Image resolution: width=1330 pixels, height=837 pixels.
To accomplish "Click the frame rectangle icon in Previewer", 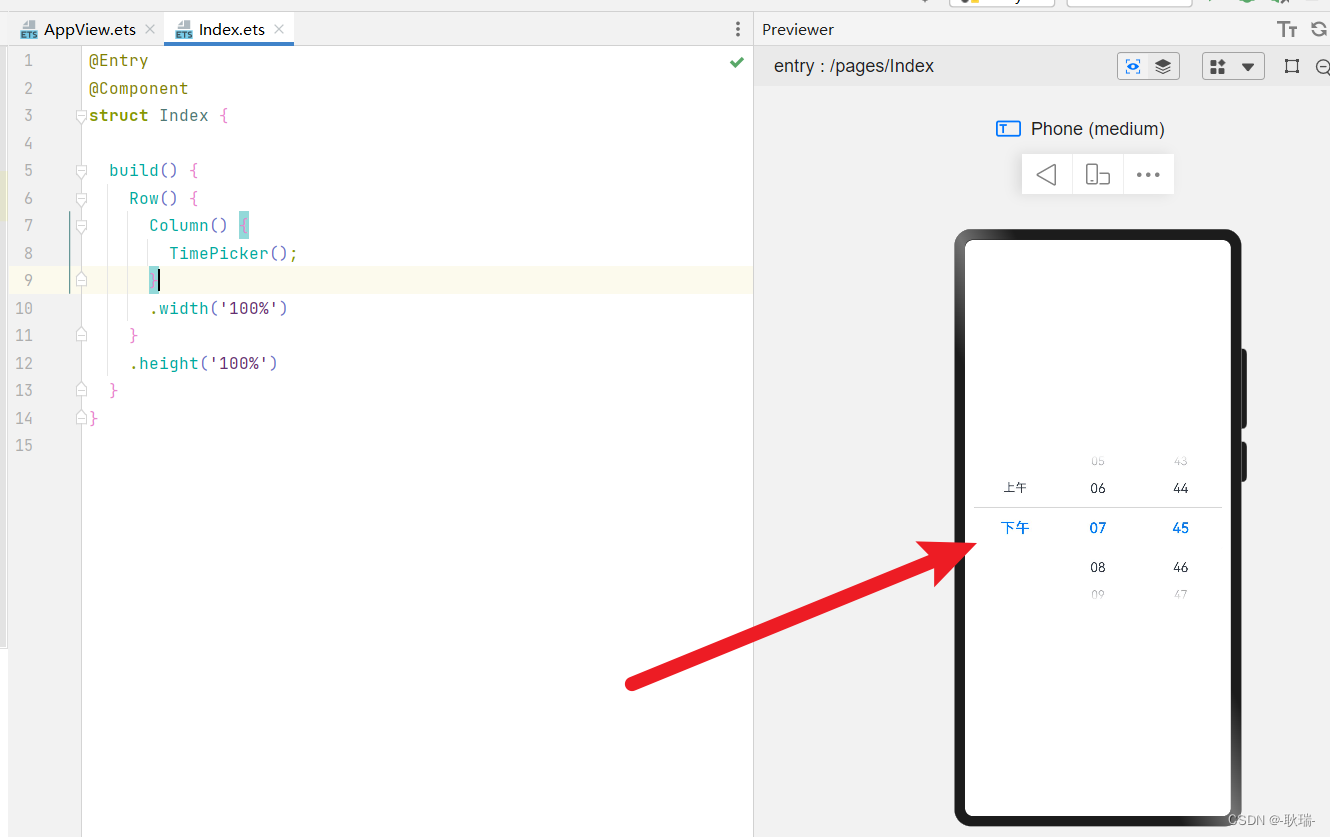I will pyautogui.click(x=1292, y=66).
